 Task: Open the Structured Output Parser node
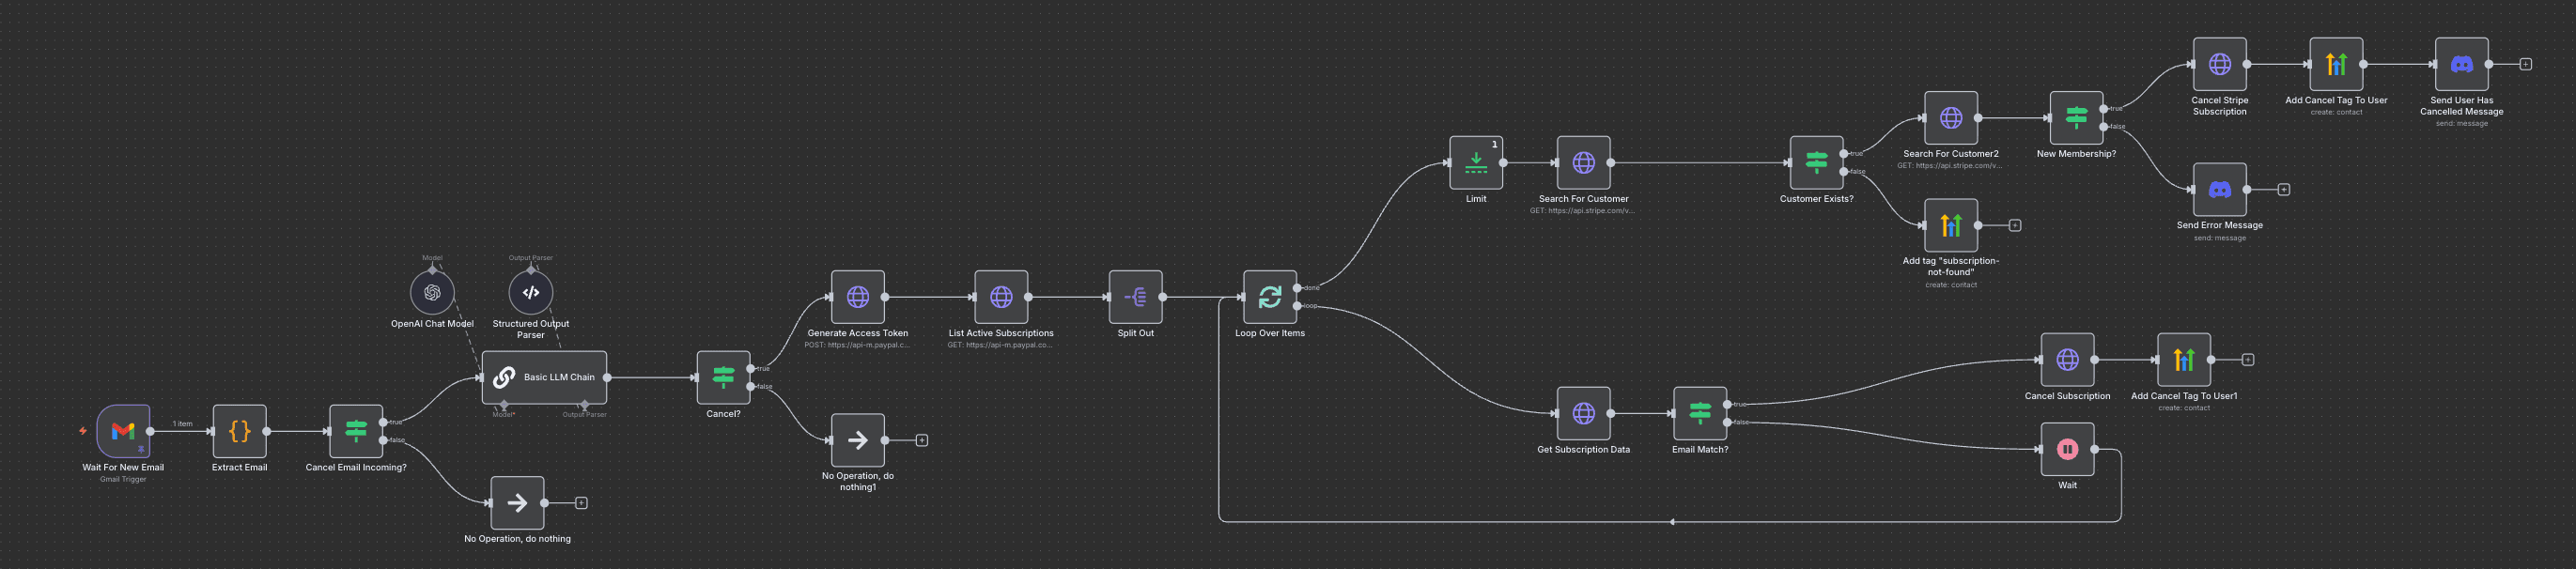pyautogui.click(x=530, y=293)
